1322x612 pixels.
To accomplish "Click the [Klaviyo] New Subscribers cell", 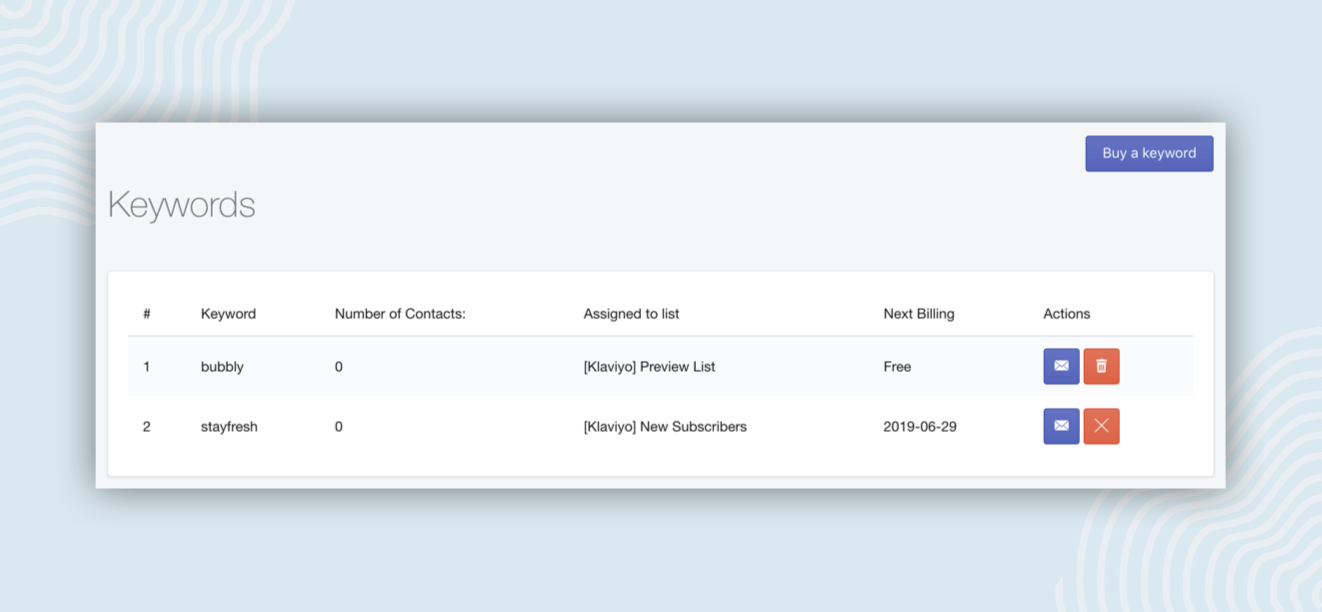I will 665,427.
